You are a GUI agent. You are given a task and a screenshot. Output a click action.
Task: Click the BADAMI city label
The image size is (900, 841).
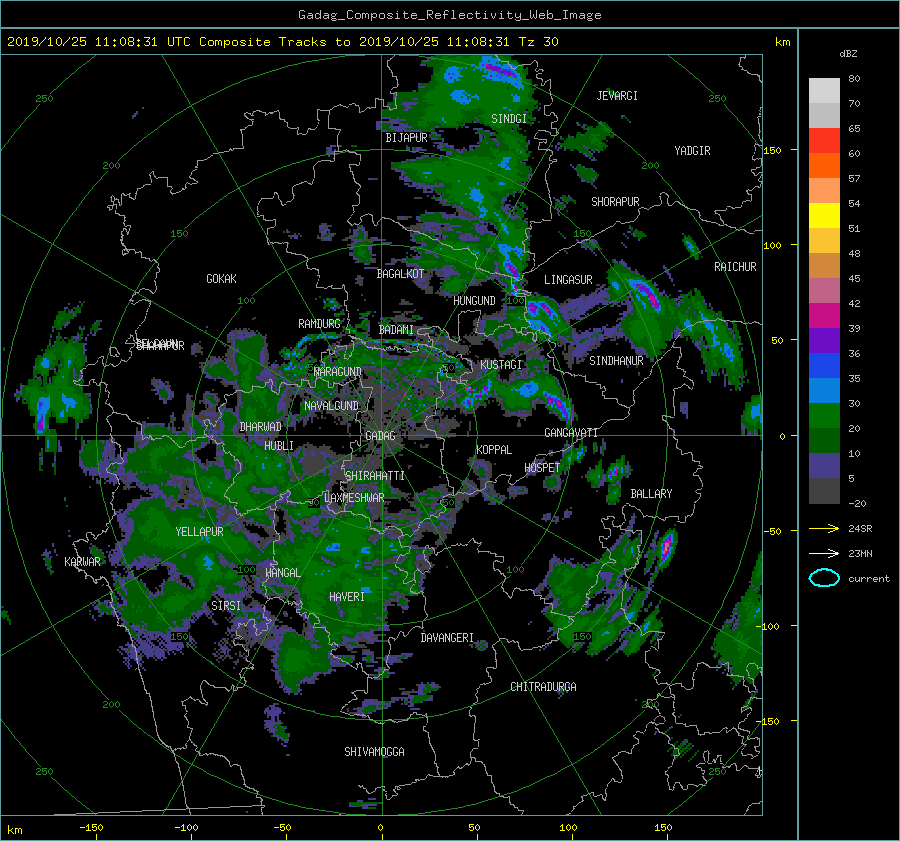coord(396,330)
